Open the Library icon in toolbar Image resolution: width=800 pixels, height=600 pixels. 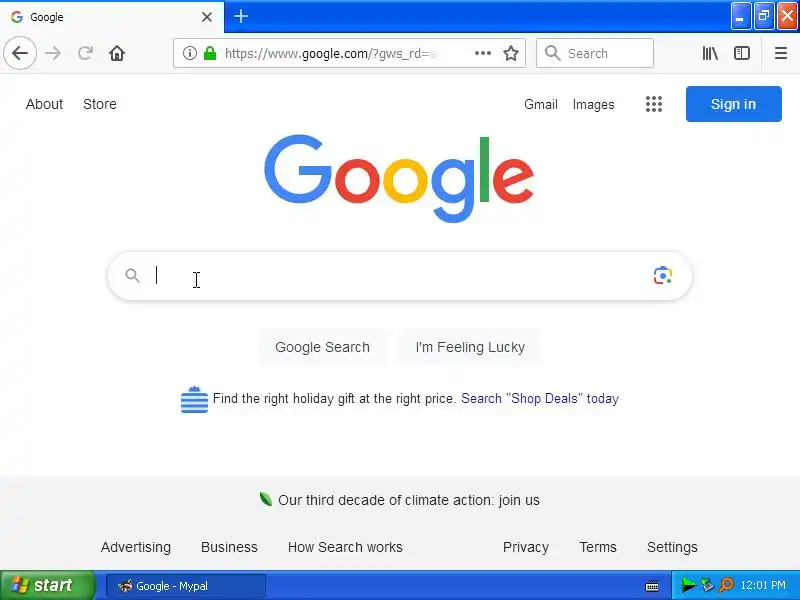pyautogui.click(x=710, y=53)
